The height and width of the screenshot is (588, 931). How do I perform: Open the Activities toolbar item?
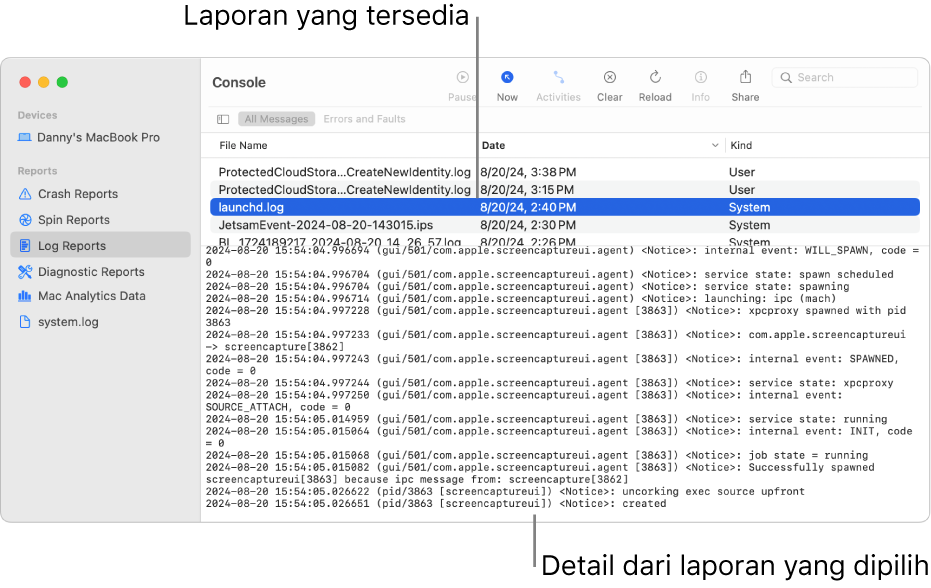[558, 86]
